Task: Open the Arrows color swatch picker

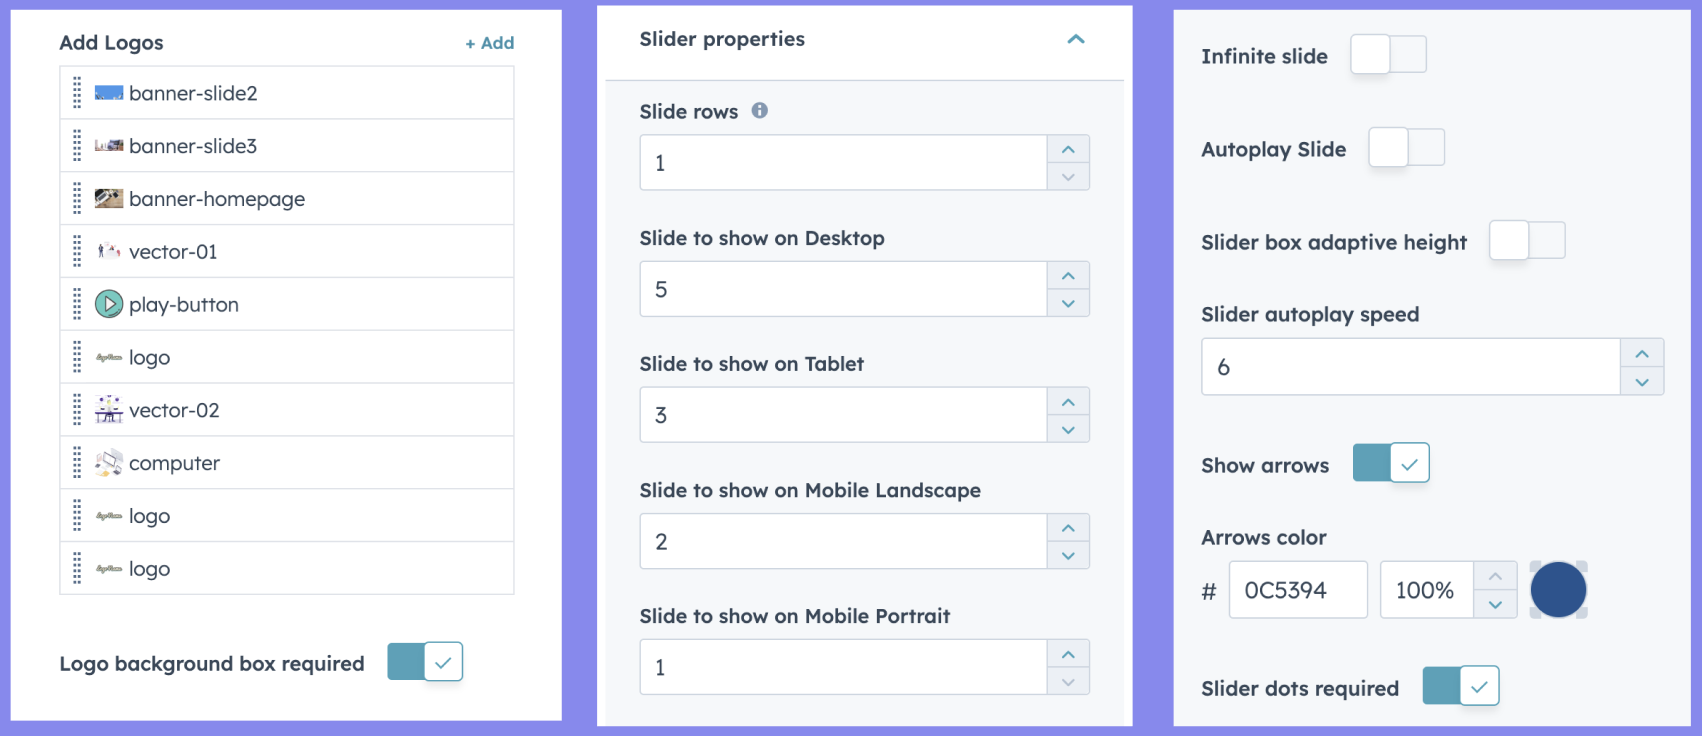Action: pos(1558,590)
